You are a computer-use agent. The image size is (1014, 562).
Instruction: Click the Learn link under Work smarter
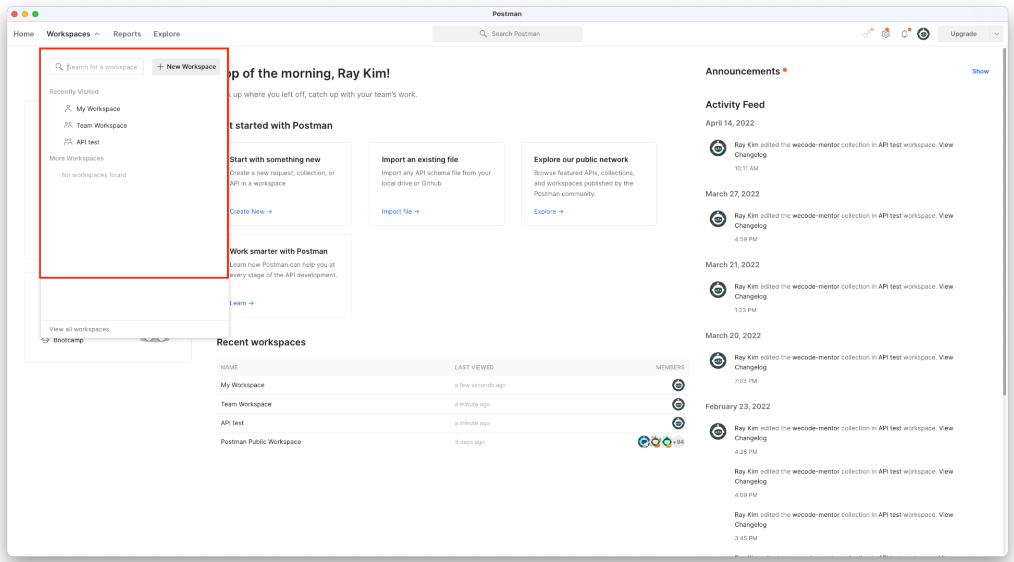pyautogui.click(x=241, y=303)
